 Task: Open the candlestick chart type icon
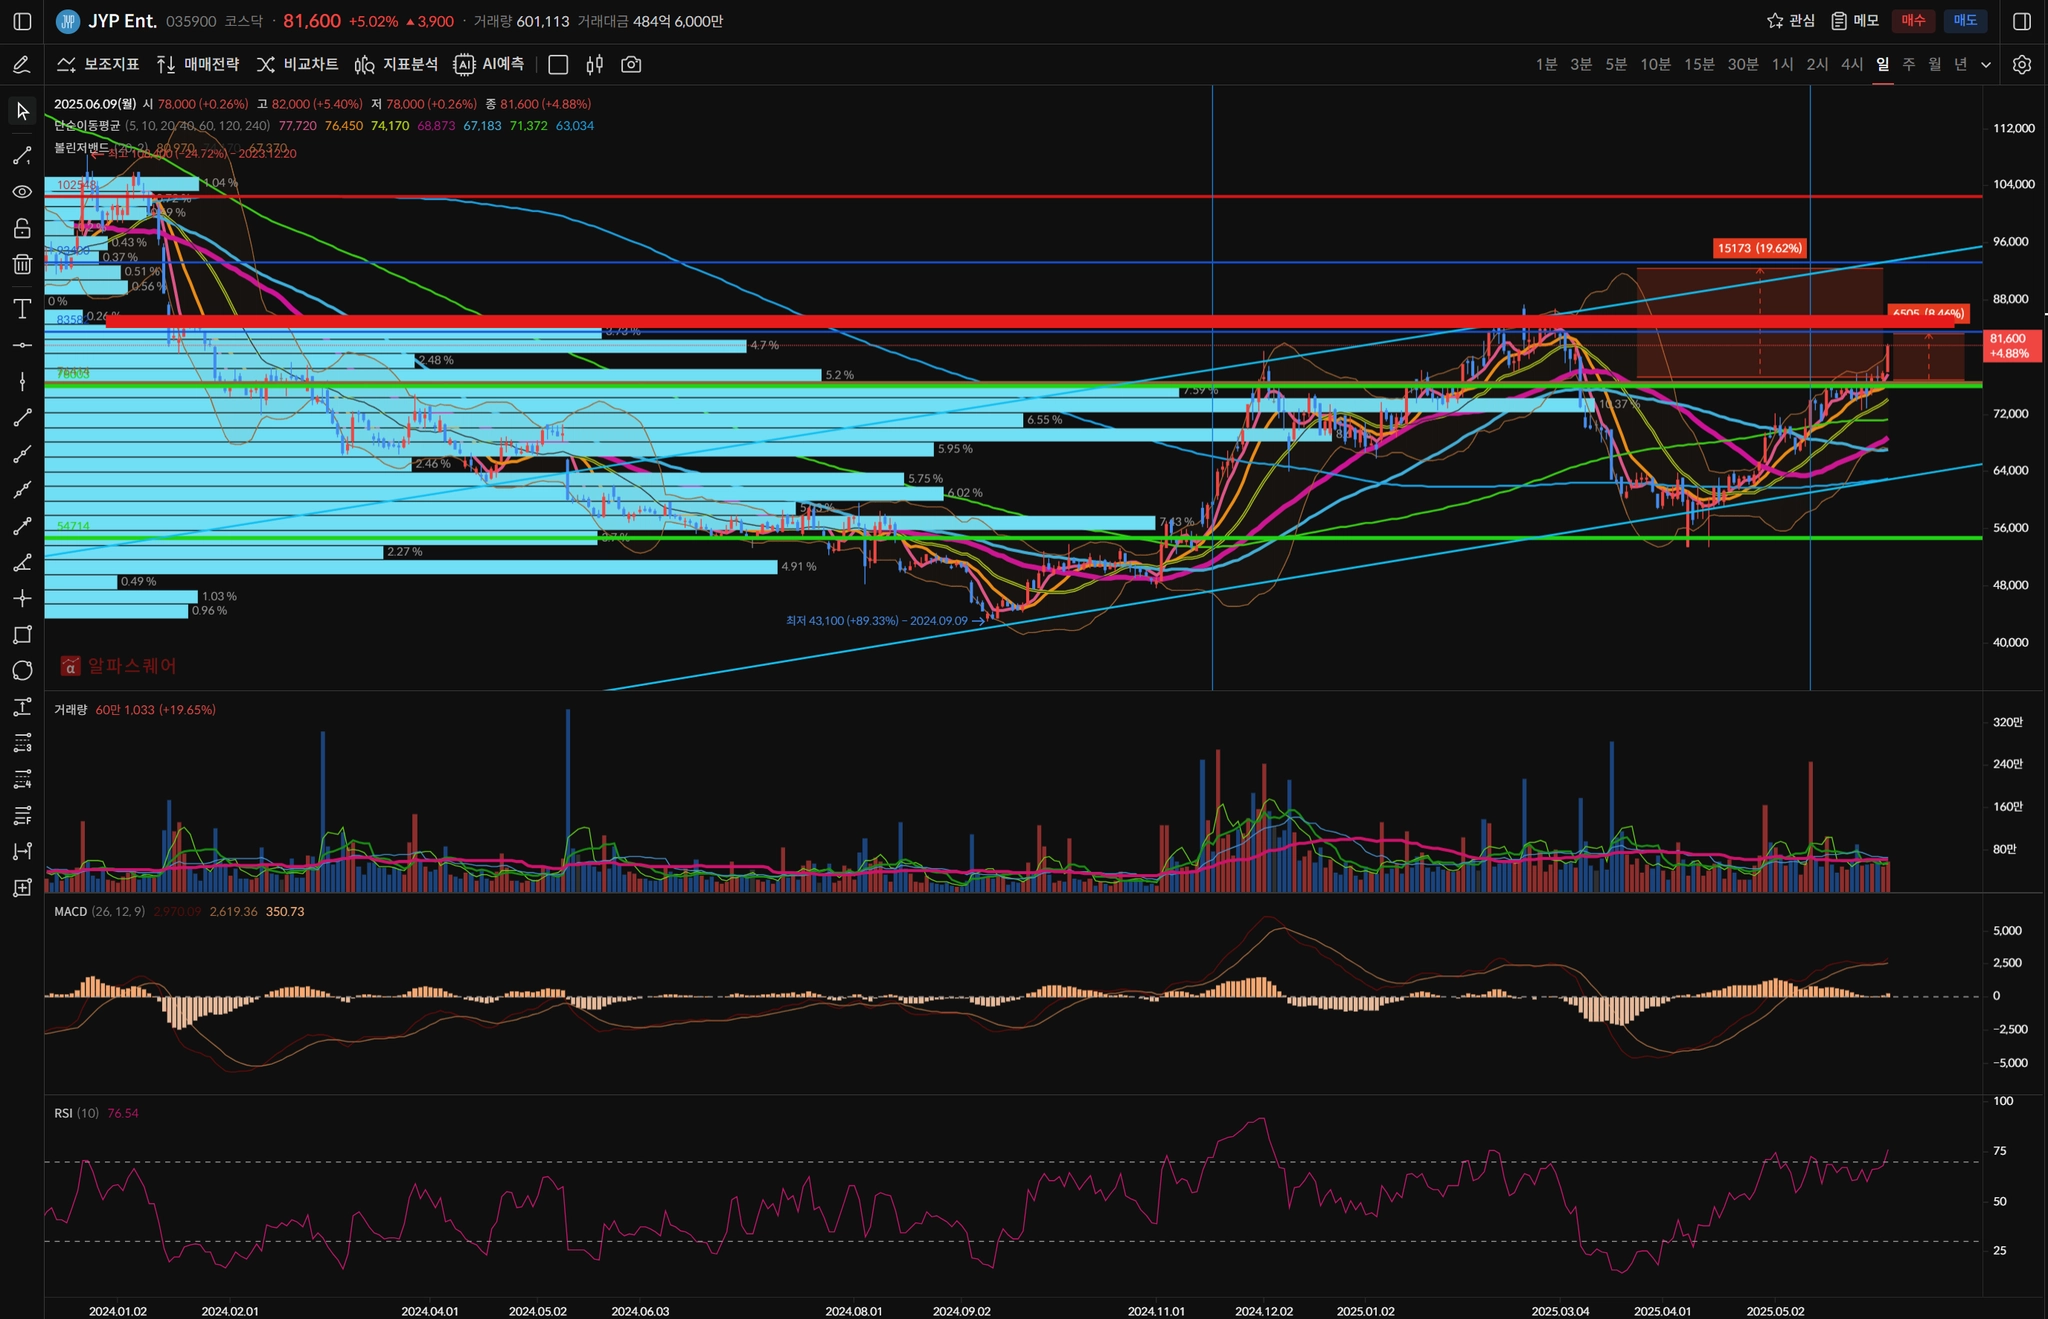[x=595, y=65]
